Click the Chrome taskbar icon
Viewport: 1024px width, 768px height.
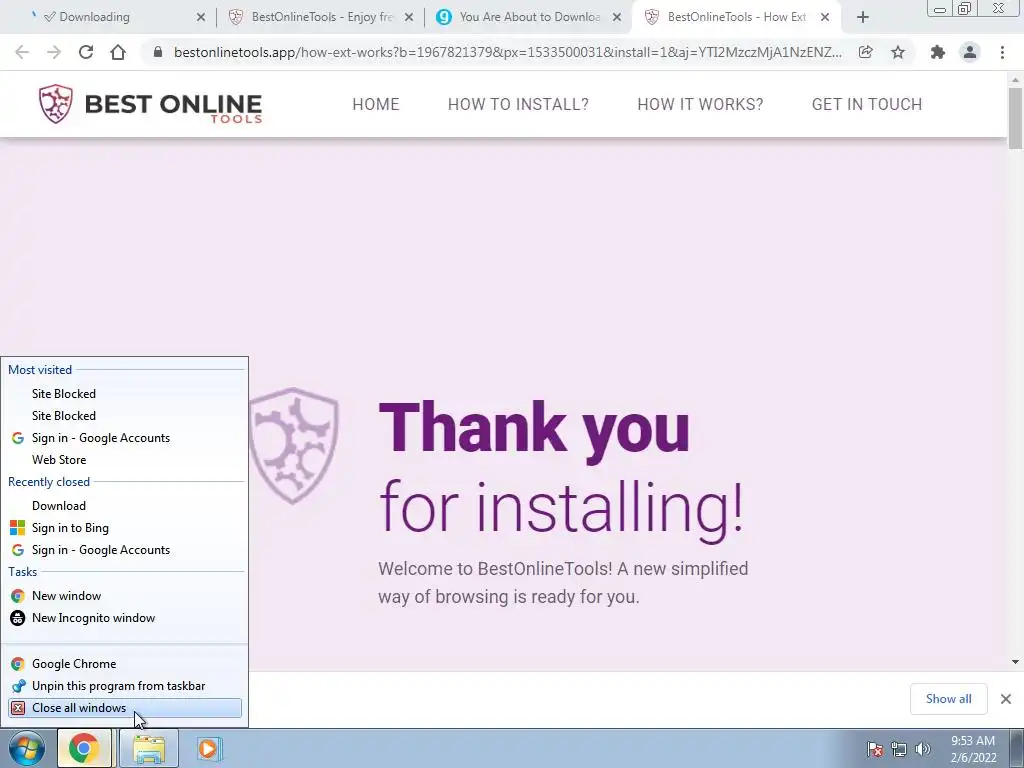click(x=84, y=748)
